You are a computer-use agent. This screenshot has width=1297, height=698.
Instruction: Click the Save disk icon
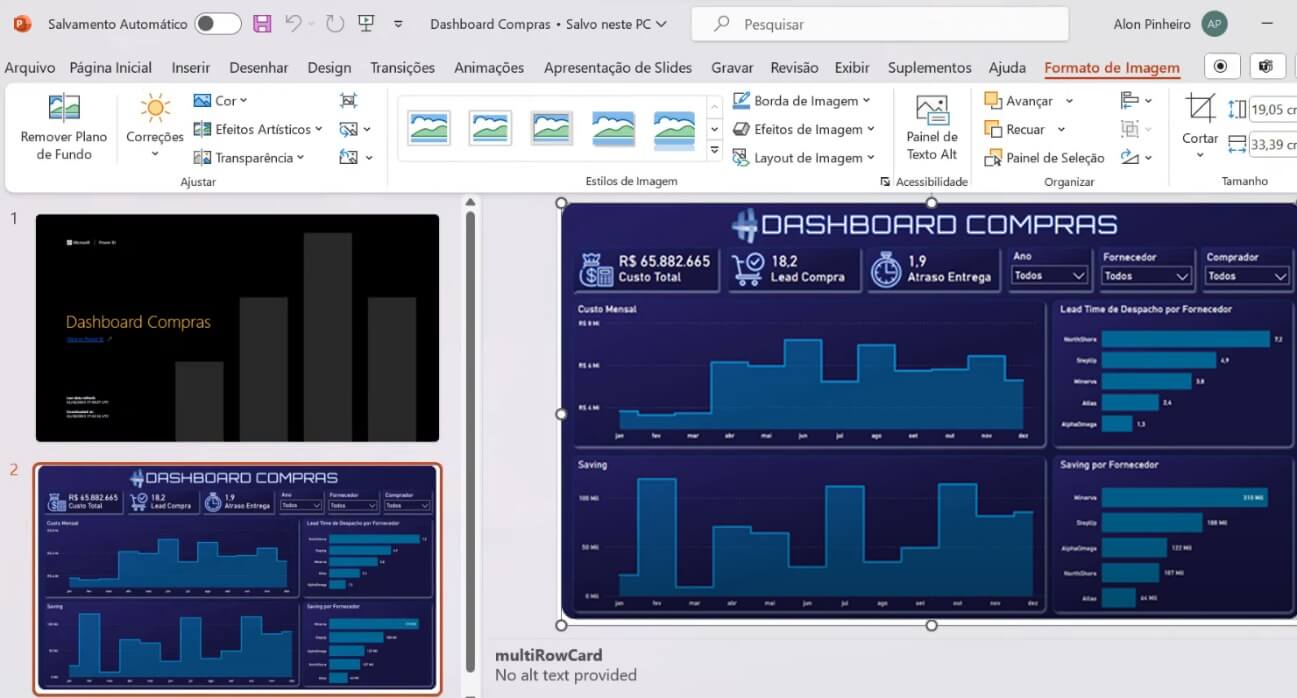click(x=262, y=24)
